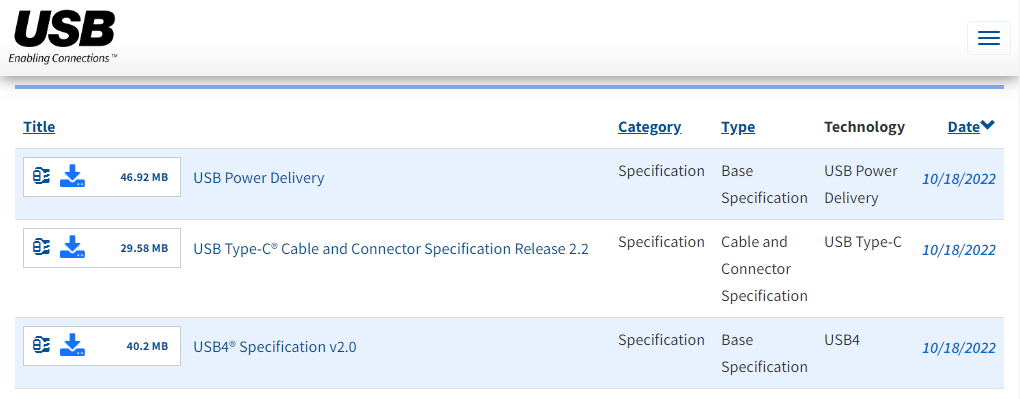Download the USB Type-C Cable specification
The image size is (1020, 399).
73,247
